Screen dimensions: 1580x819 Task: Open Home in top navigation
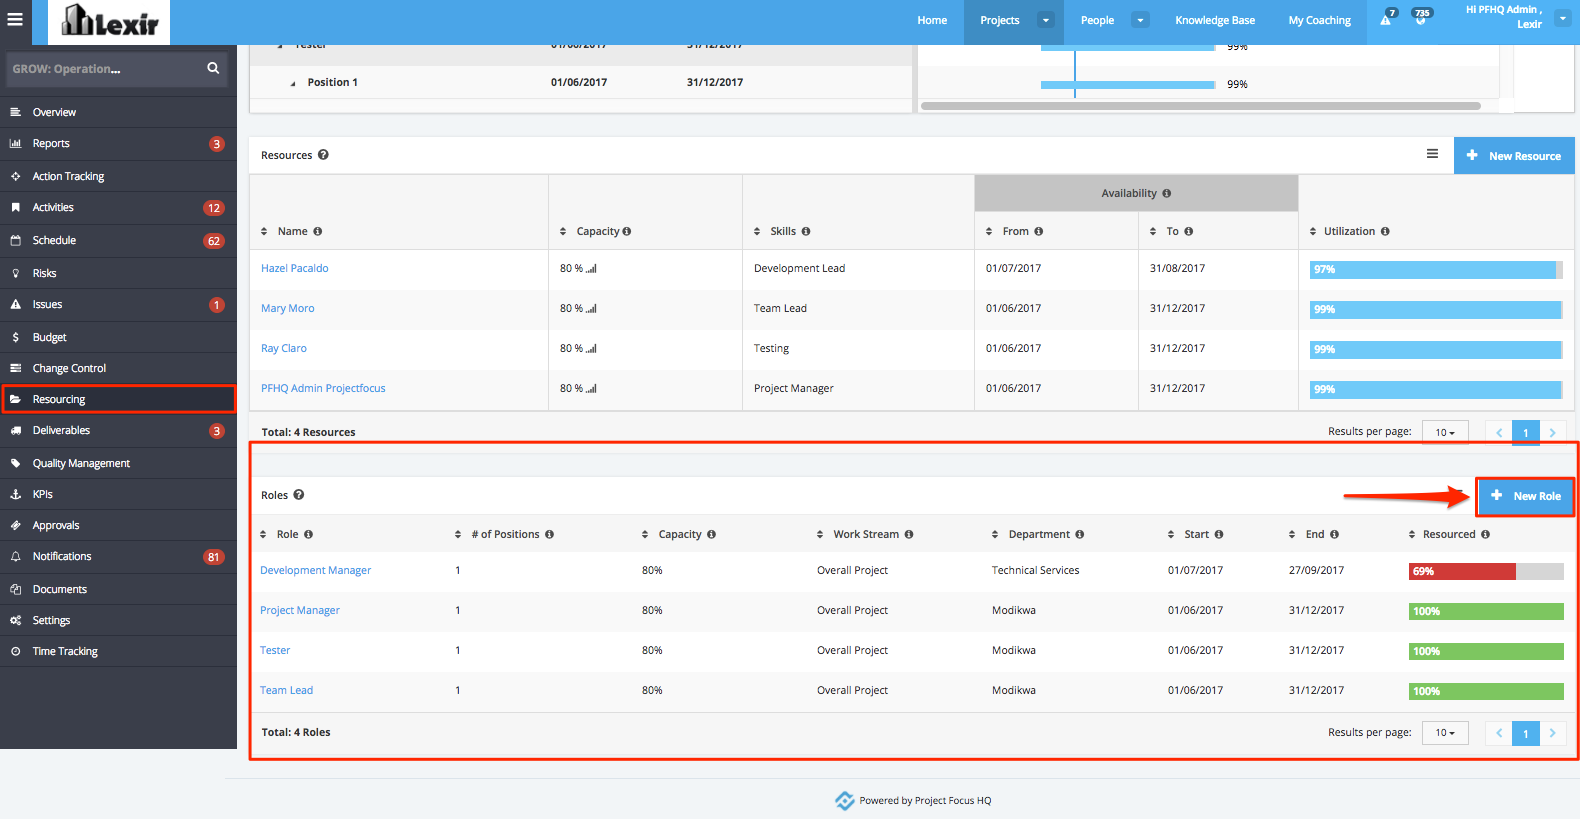tap(932, 20)
